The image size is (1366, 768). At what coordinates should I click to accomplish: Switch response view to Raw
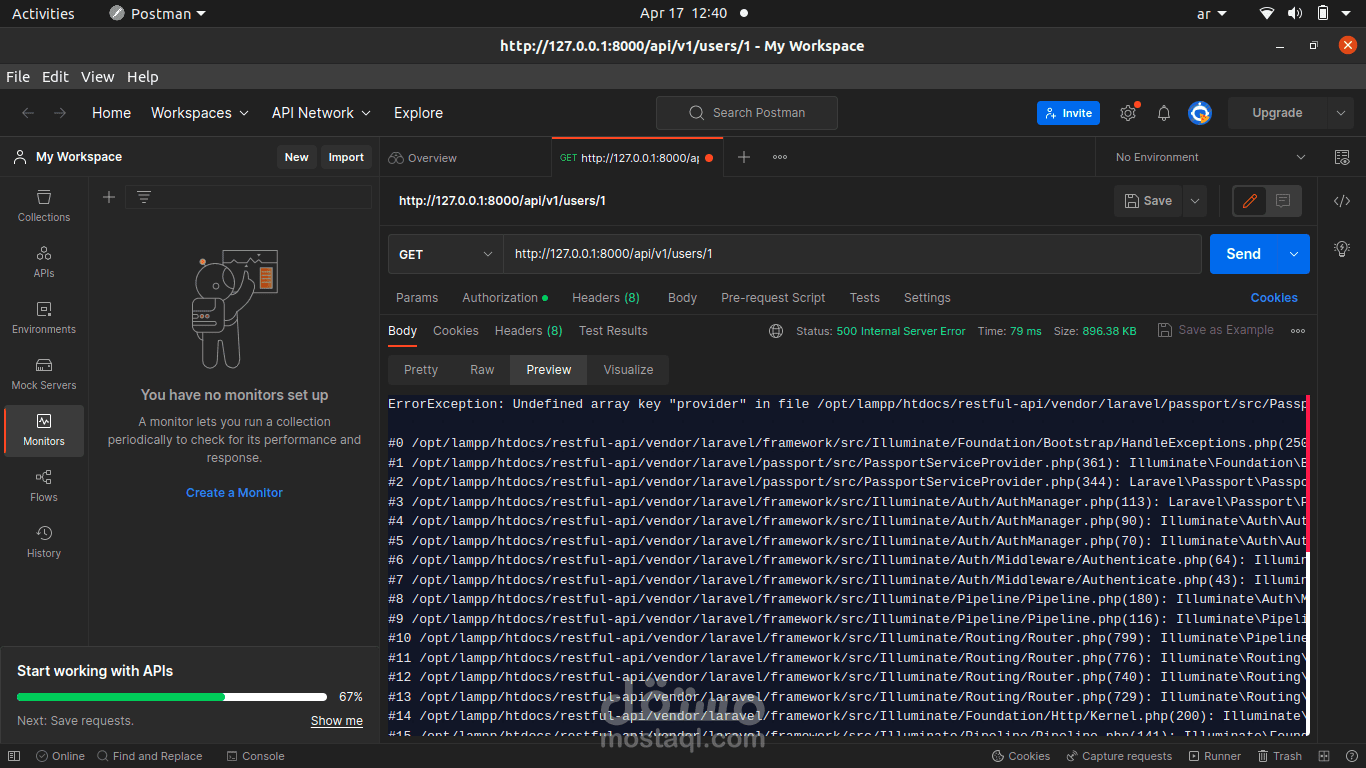(x=482, y=370)
